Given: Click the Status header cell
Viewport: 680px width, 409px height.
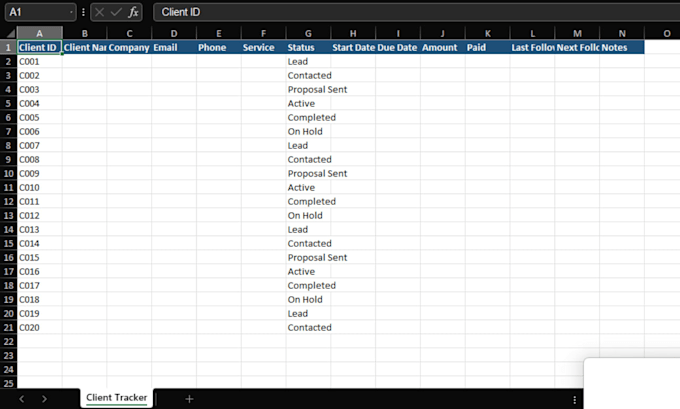Looking at the screenshot, I should 308,47.
